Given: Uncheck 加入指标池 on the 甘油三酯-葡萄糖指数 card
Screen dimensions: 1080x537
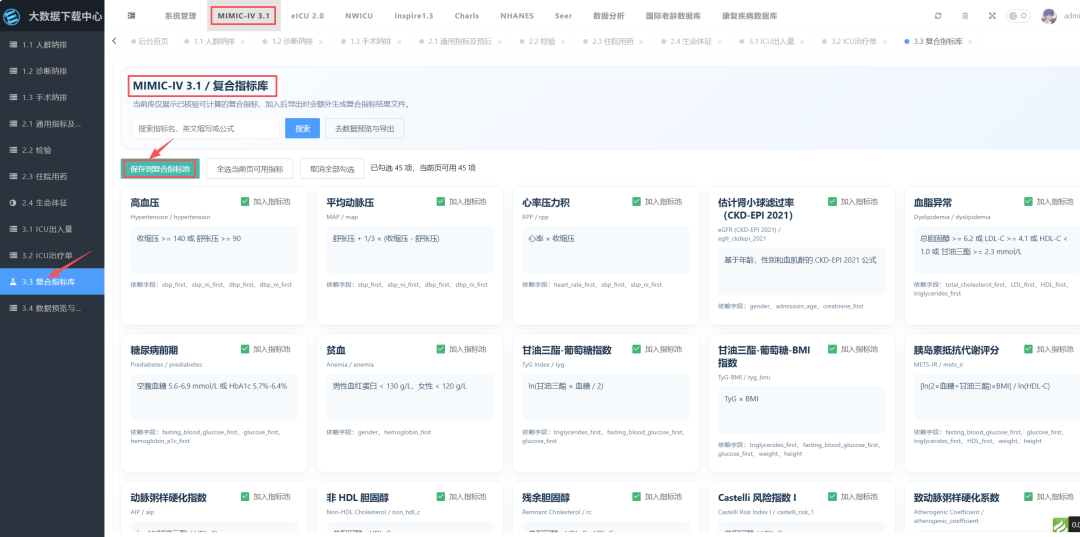Looking at the screenshot, I should click(636, 349).
